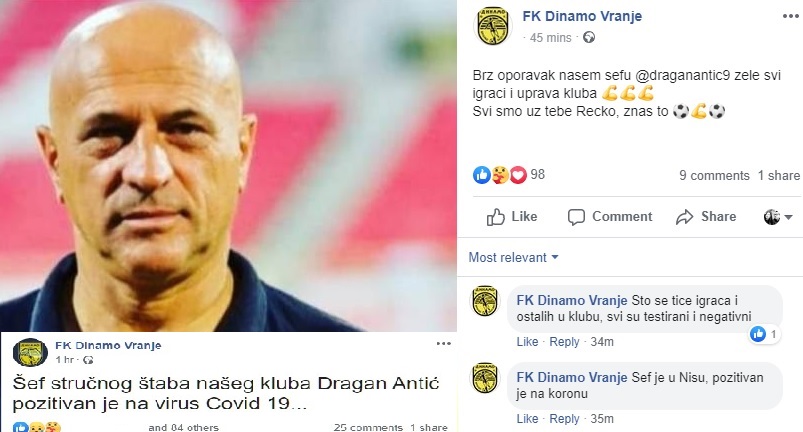Click the Share button under the post

tap(706, 217)
